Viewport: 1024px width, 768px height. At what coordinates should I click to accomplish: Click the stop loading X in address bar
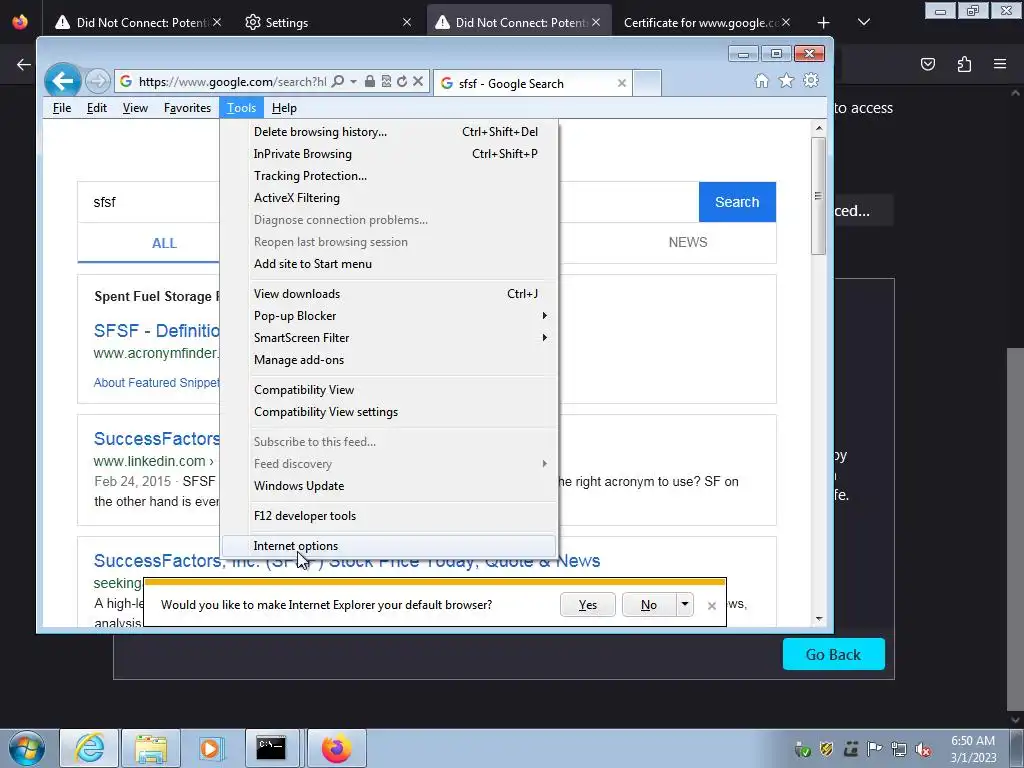coord(418,82)
